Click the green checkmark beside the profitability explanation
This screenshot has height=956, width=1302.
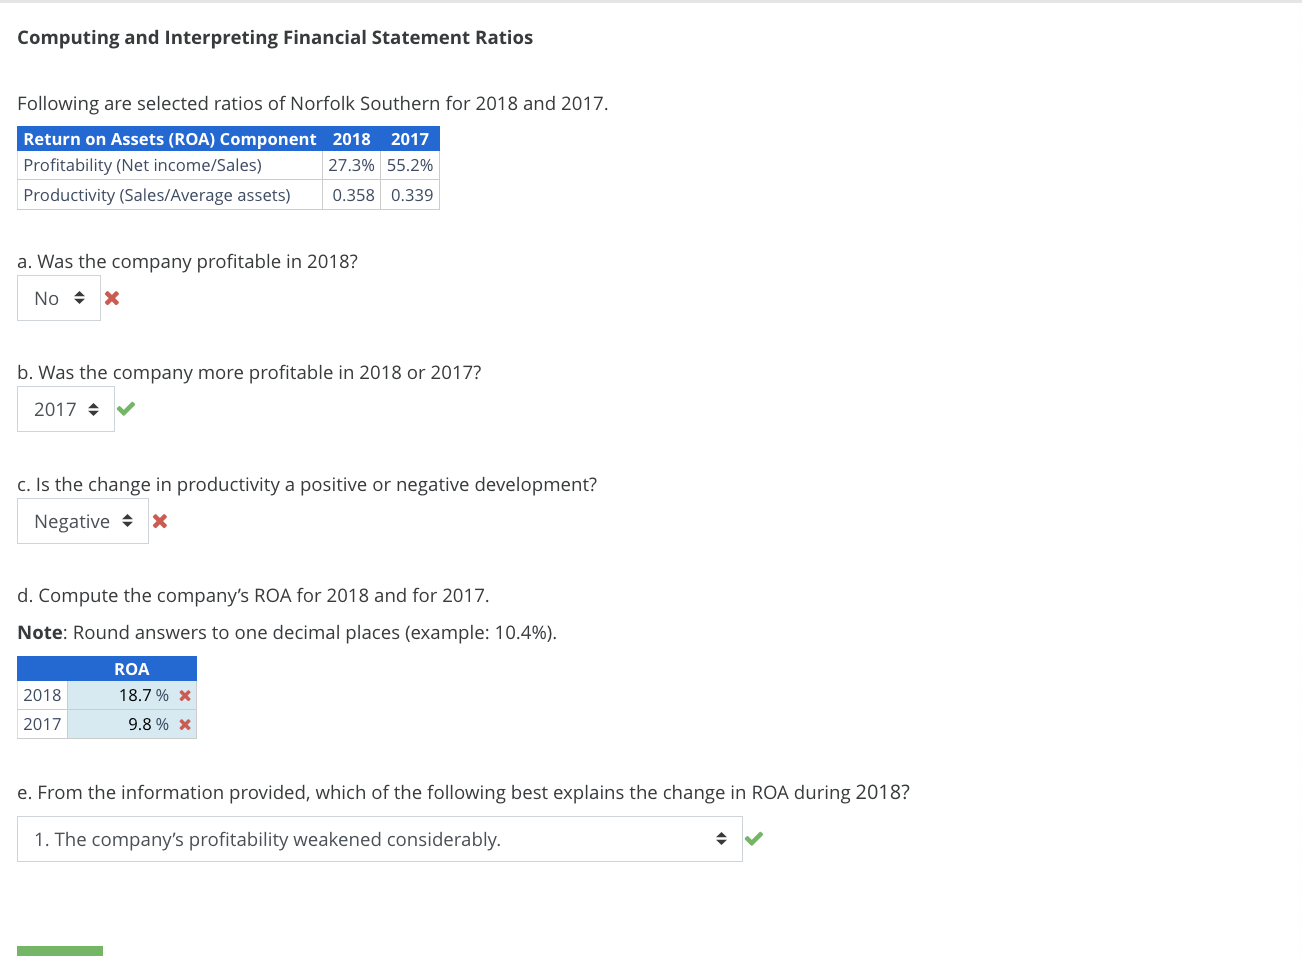tap(754, 838)
